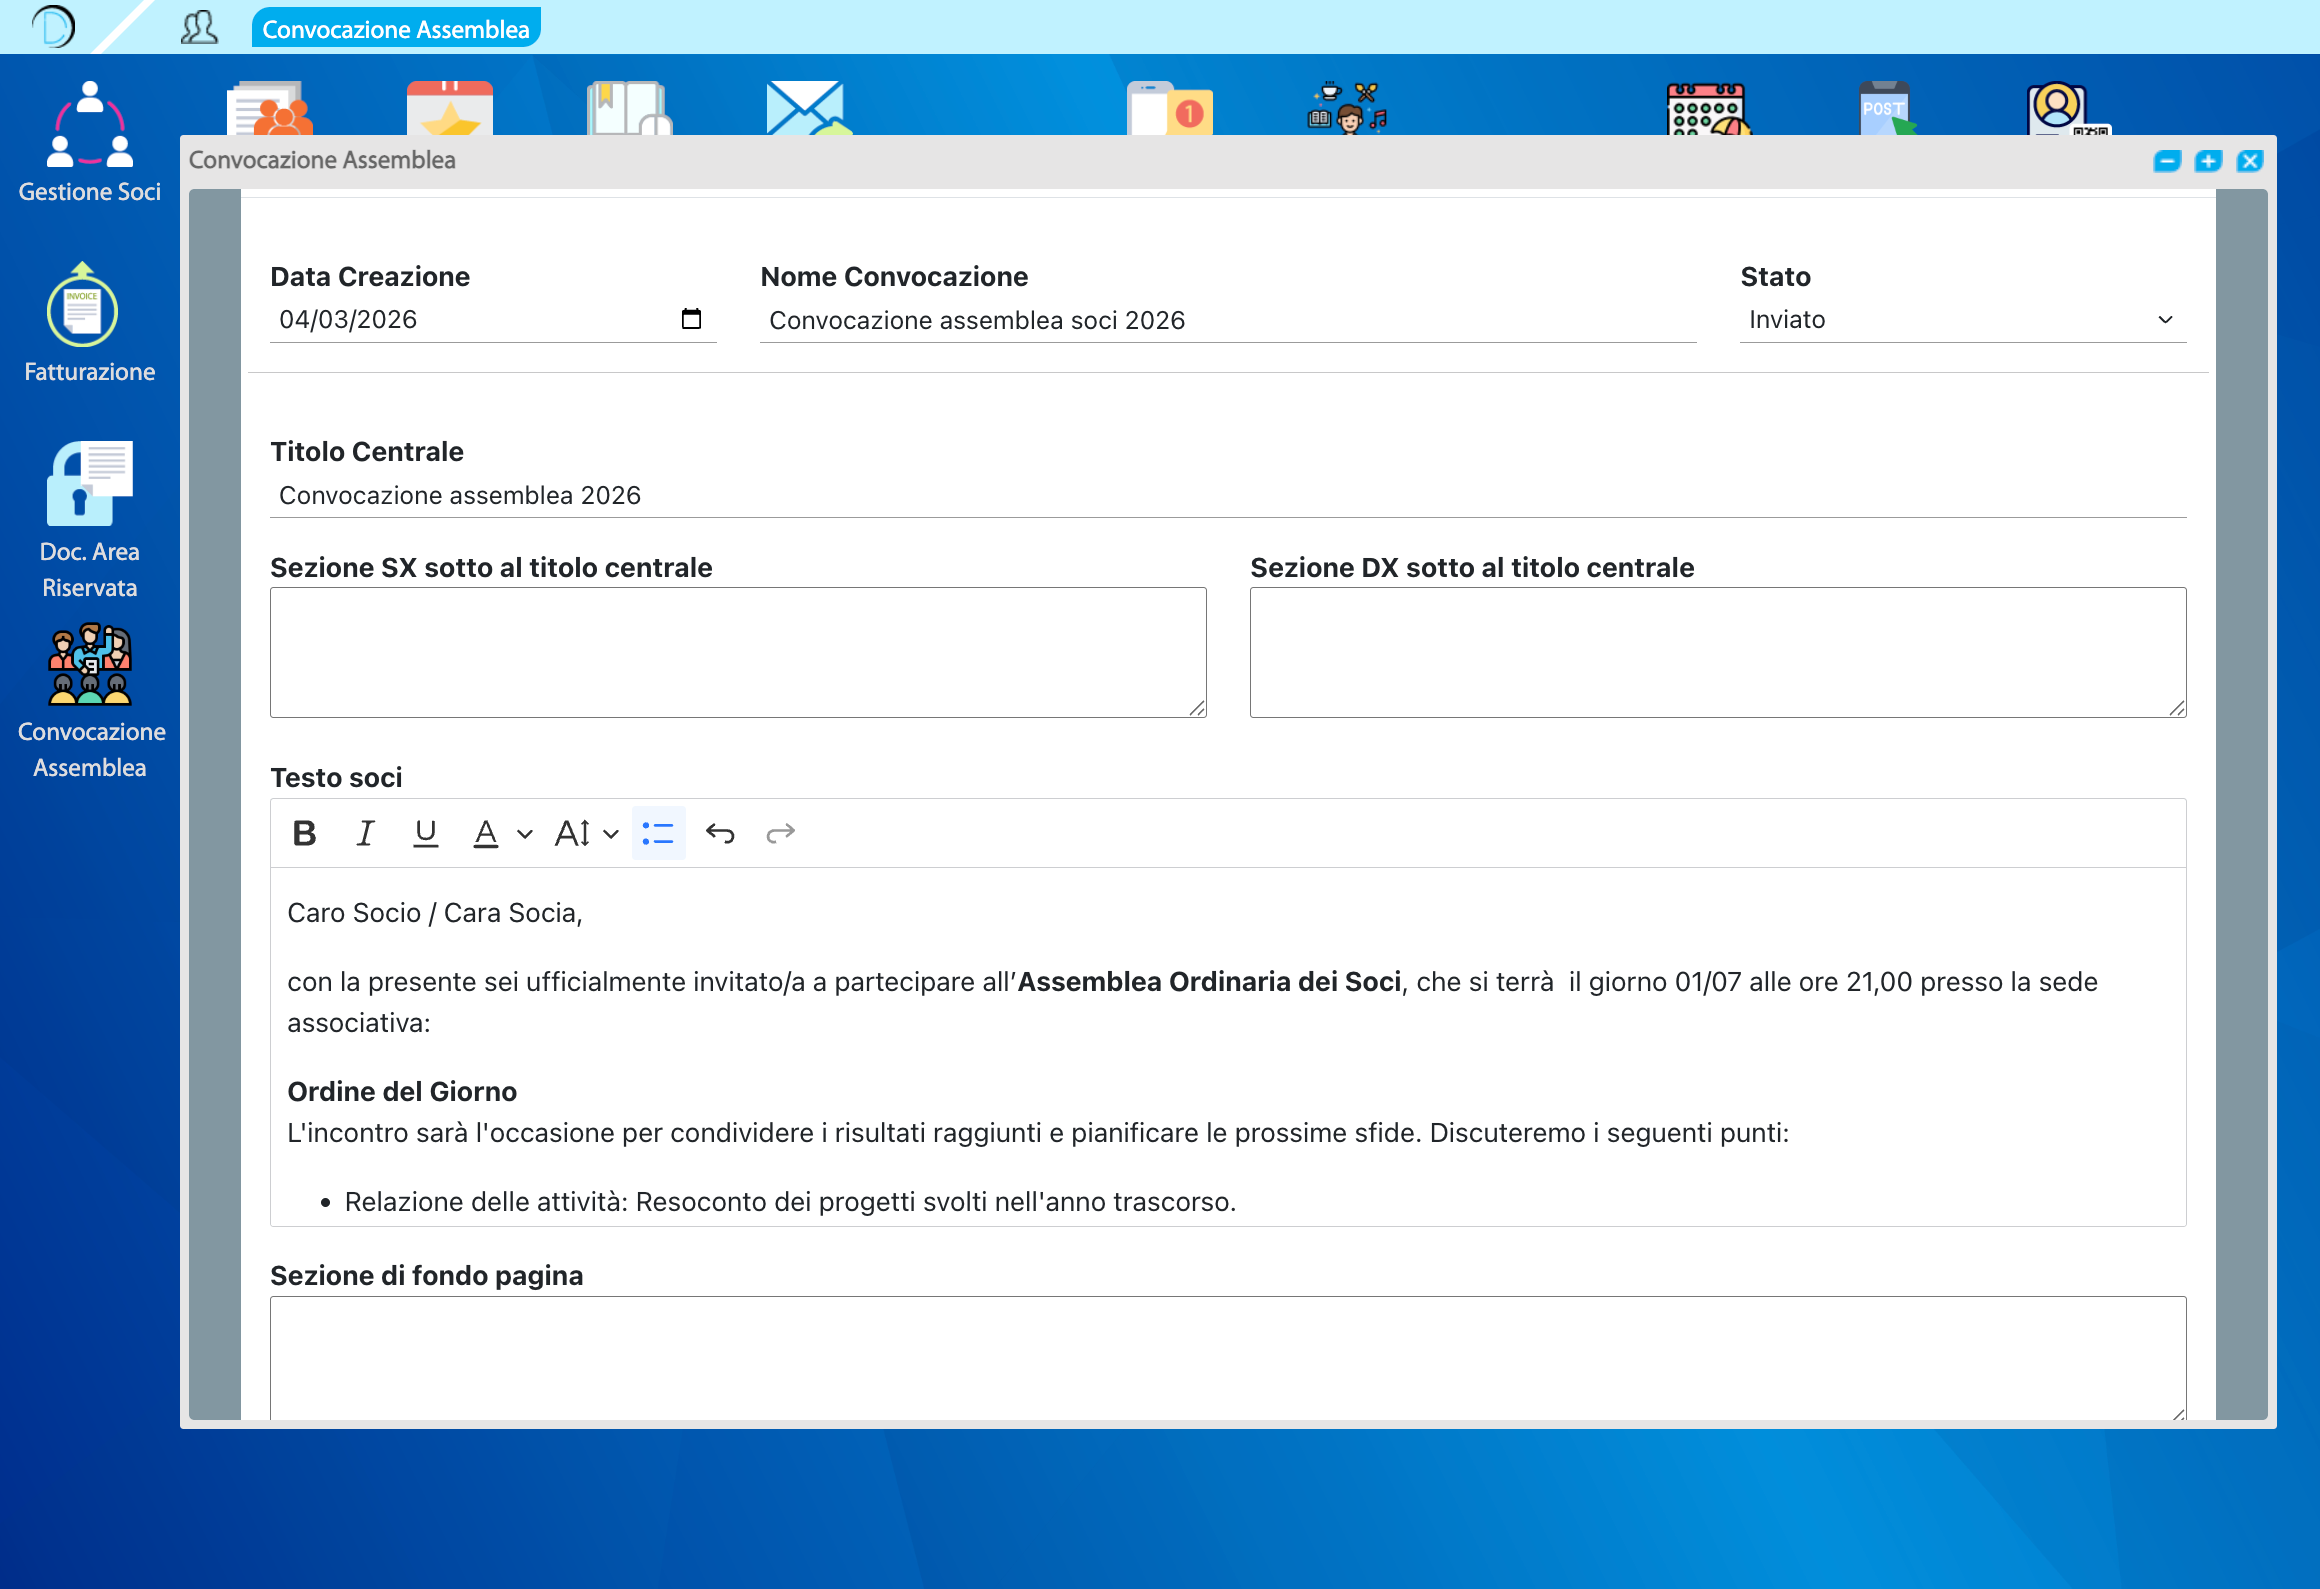The height and width of the screenshot is (1589, 2320).
Task: Click the users icon in the top bar
Action: point(199,27)
